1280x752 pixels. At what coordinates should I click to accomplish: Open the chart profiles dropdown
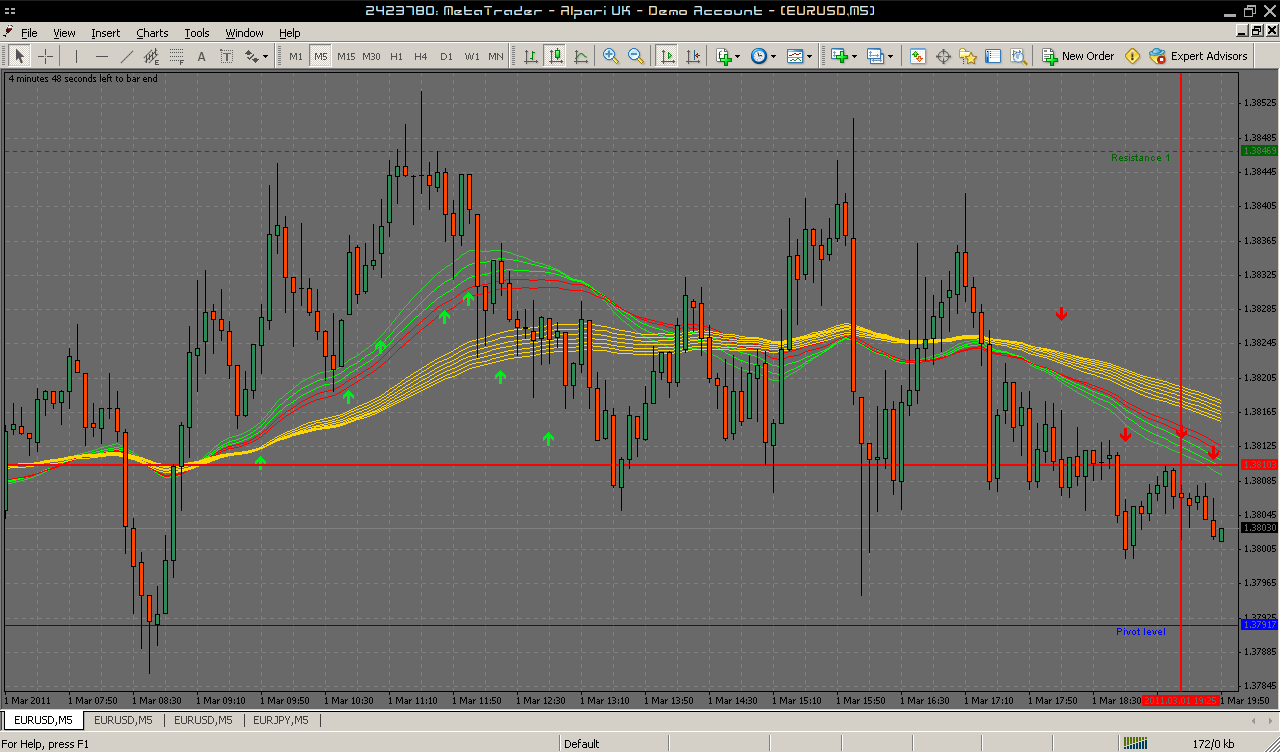879,56
